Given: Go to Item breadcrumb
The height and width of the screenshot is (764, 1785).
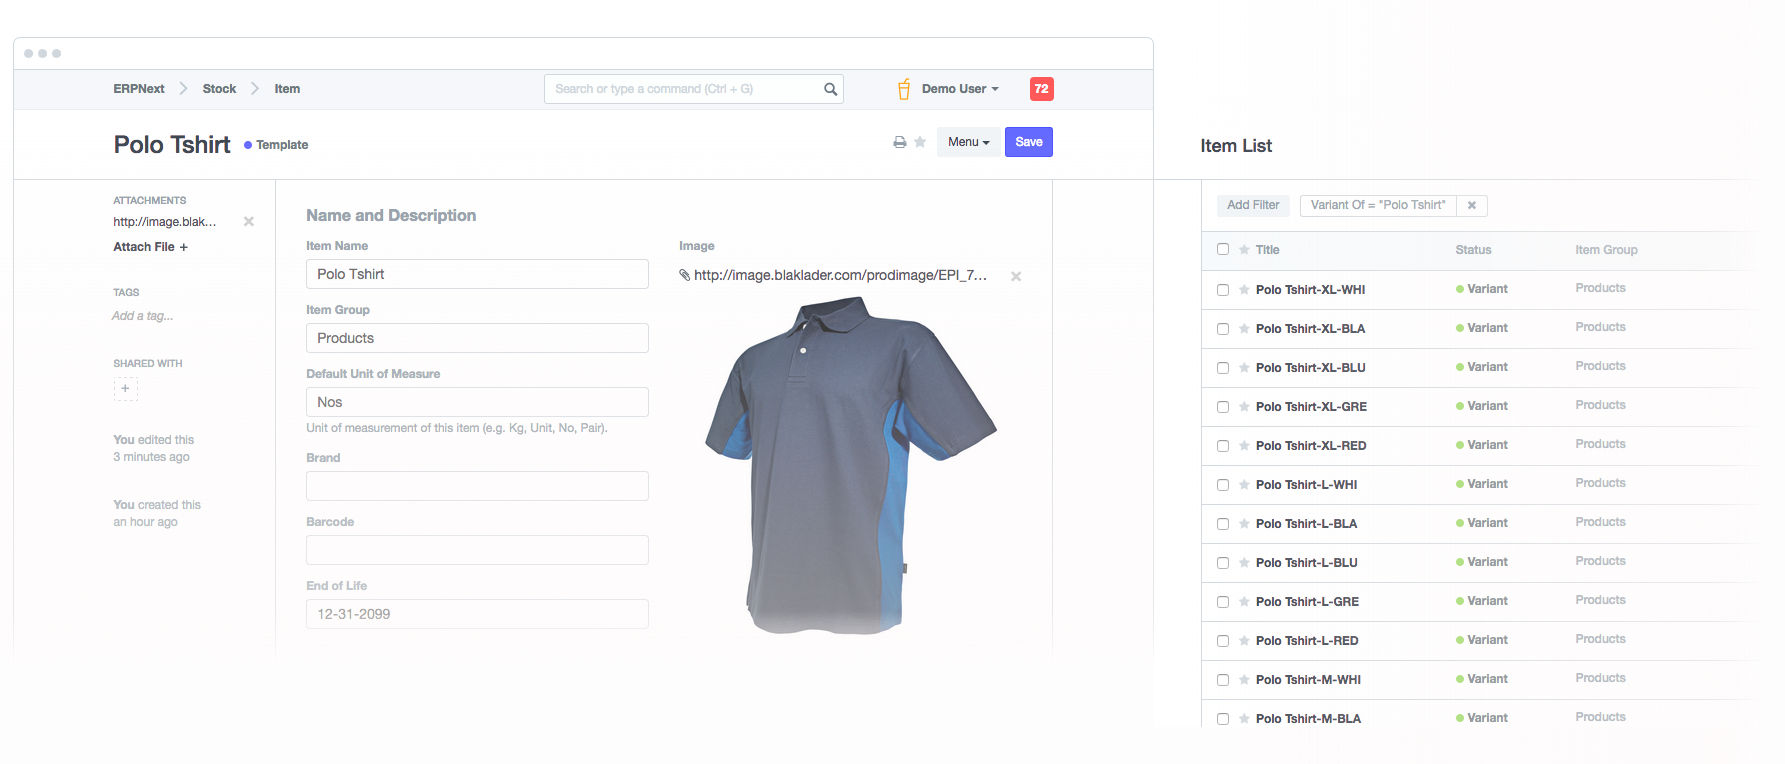Looking at the screenshot, I should pyautogui.click(x=287, y=89).
